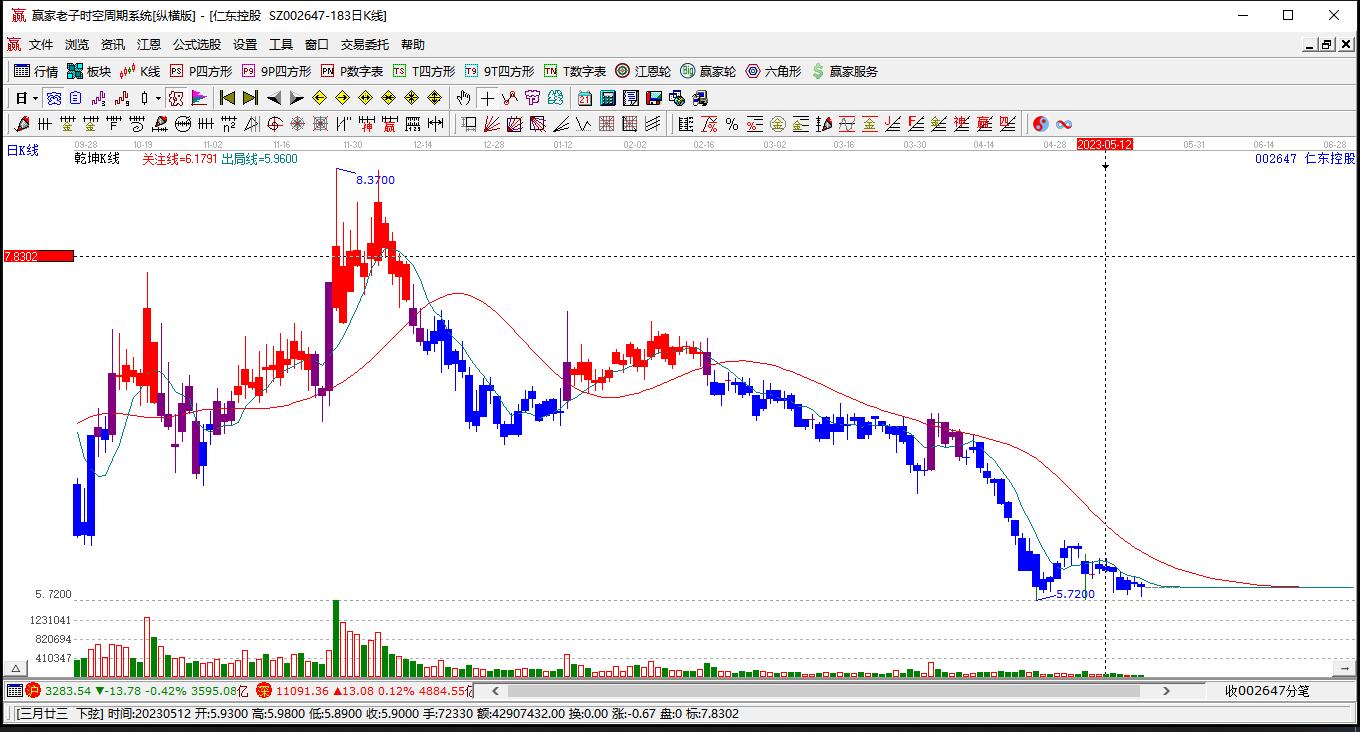Step chart left with black left arrow
The width and height of the screenshot is (1360, 732).
[274, 98]
